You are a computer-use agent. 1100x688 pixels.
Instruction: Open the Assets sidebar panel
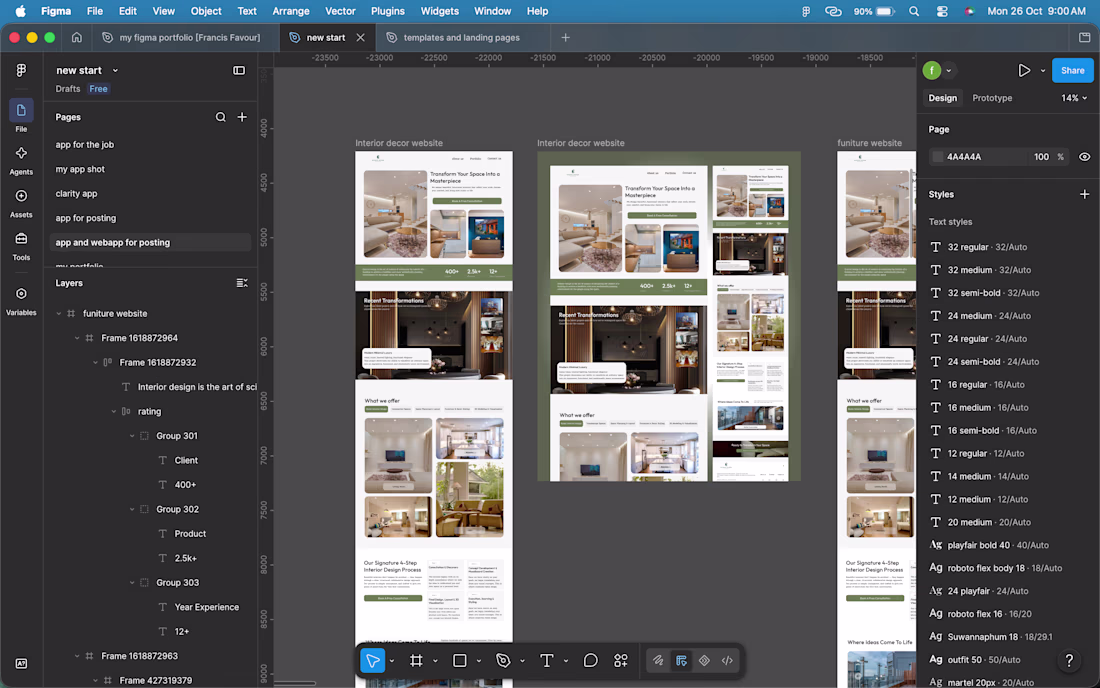pos(21,203)
